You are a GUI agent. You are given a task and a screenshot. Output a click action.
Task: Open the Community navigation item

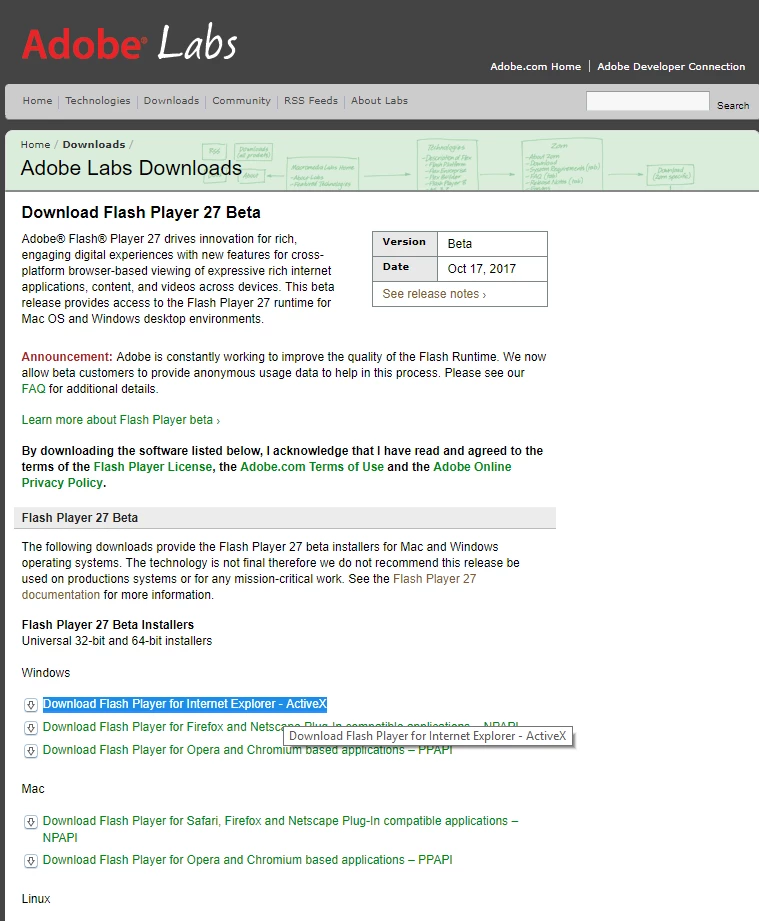pos(241,100)
